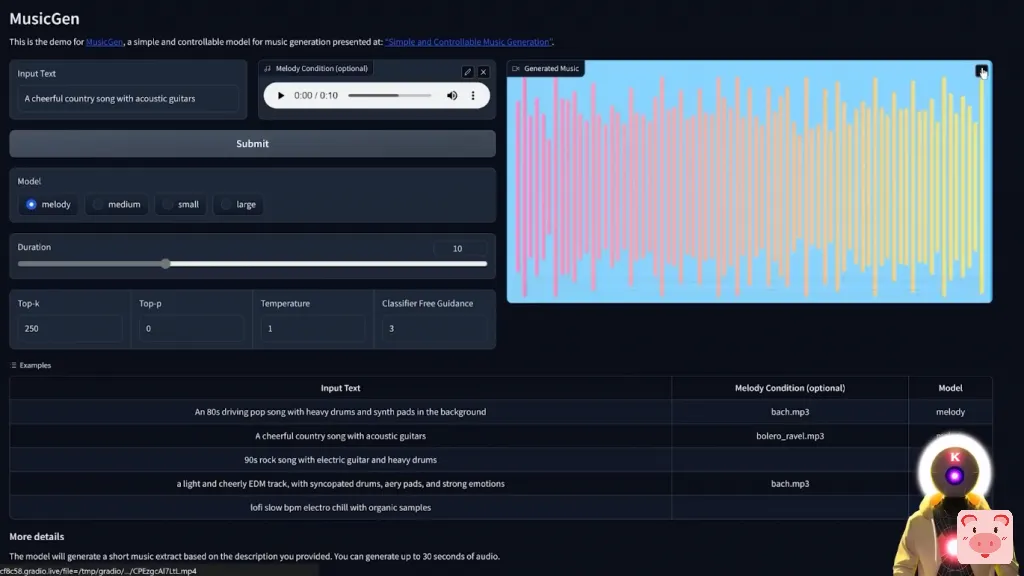Open Simple and Controllable Music Generation link
The width and height of the screenshot is (1024, 576).
tap(468, 42)
